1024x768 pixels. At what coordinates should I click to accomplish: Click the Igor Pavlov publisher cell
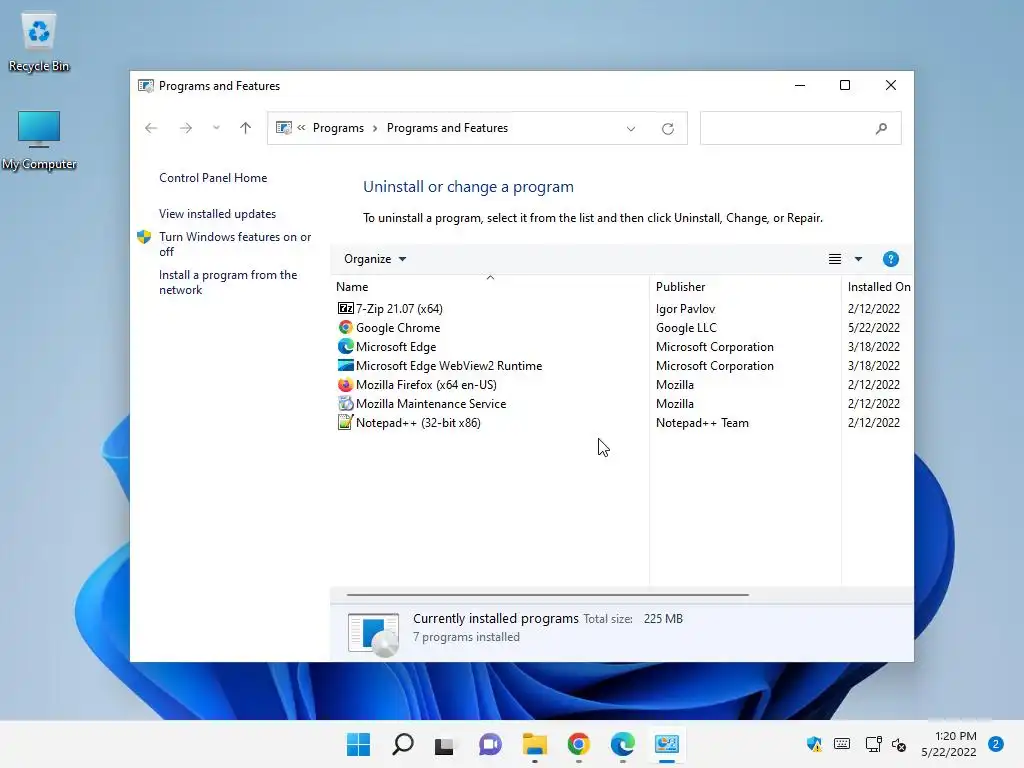(x=685, y=308)
